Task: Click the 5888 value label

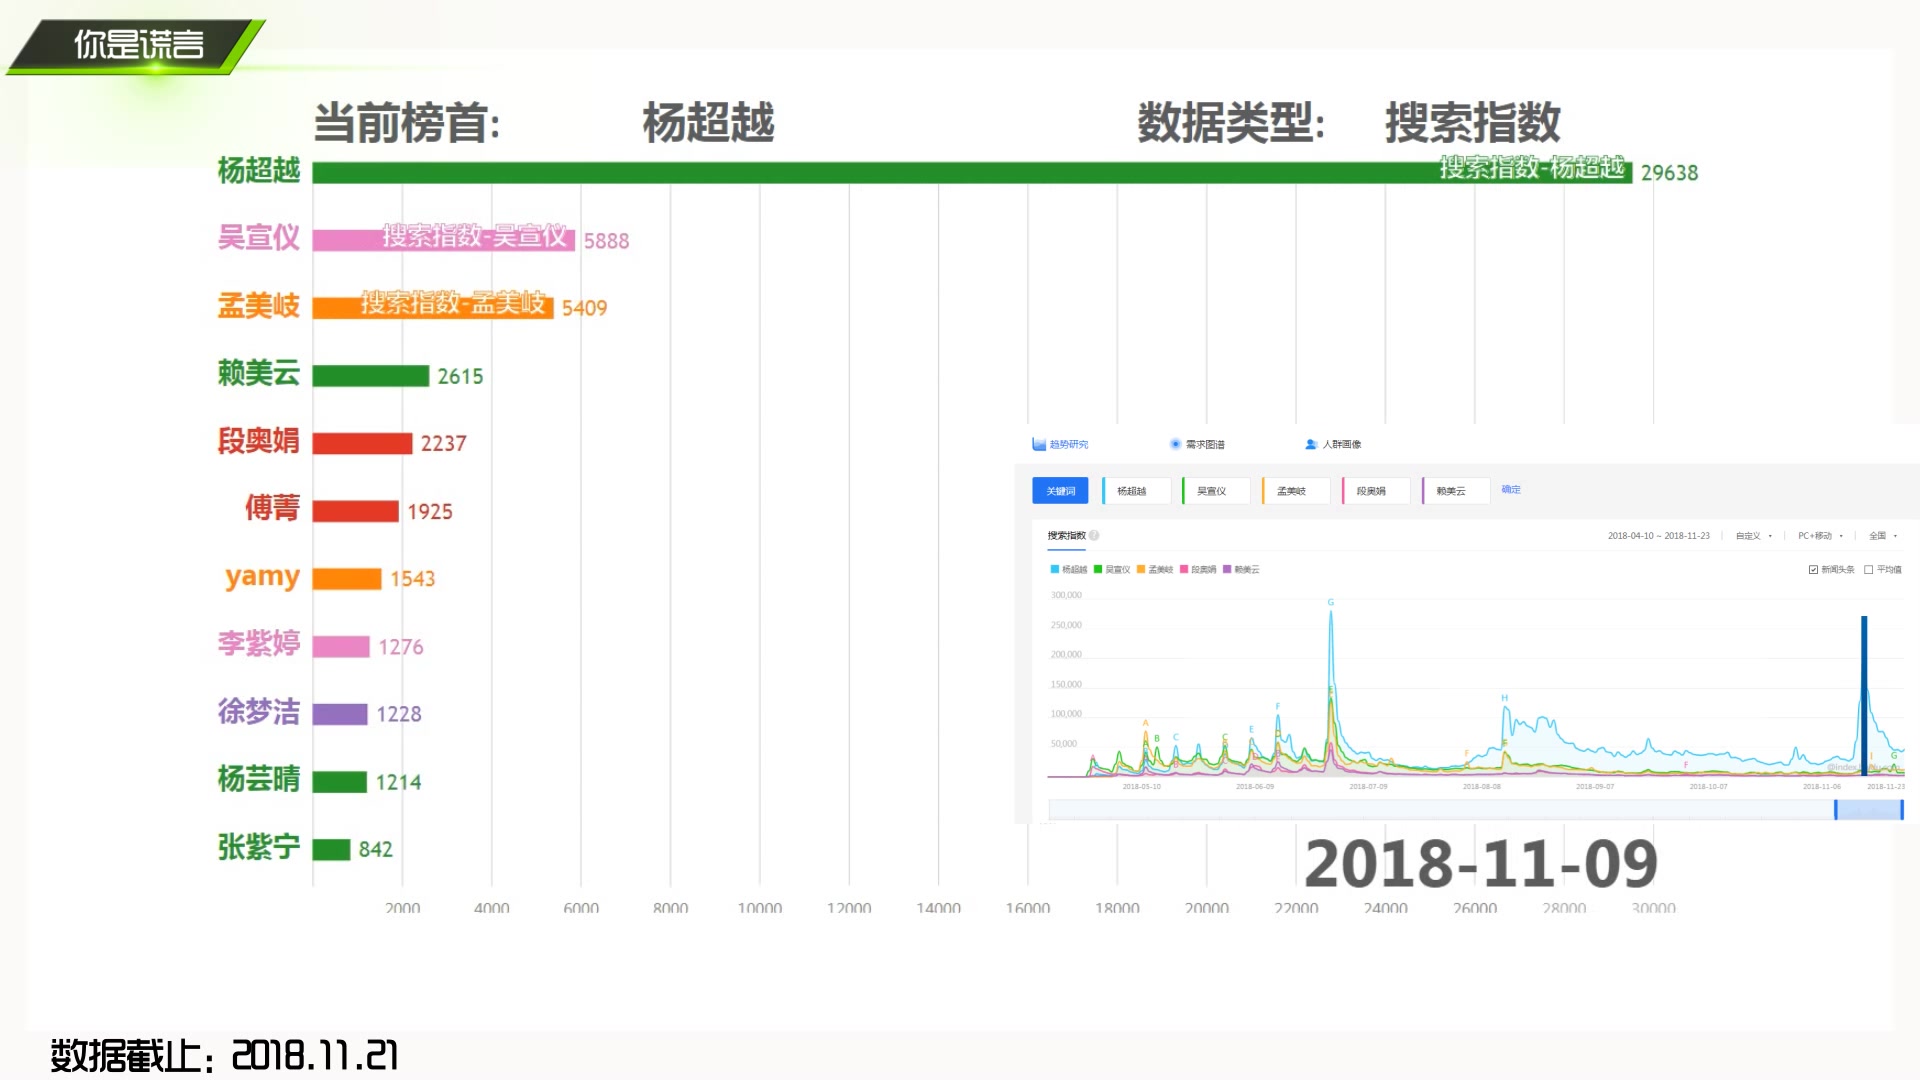Action: point(606,241)
